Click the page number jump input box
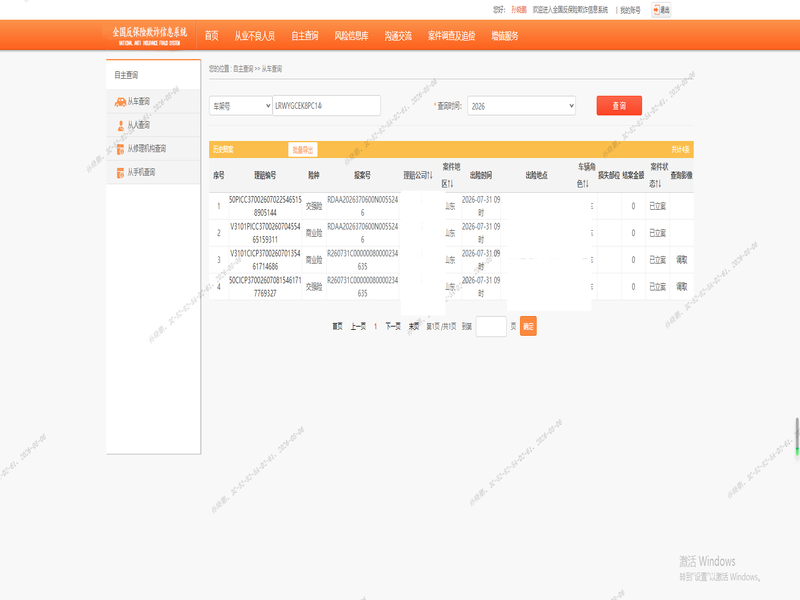 [x=491, y=326]
